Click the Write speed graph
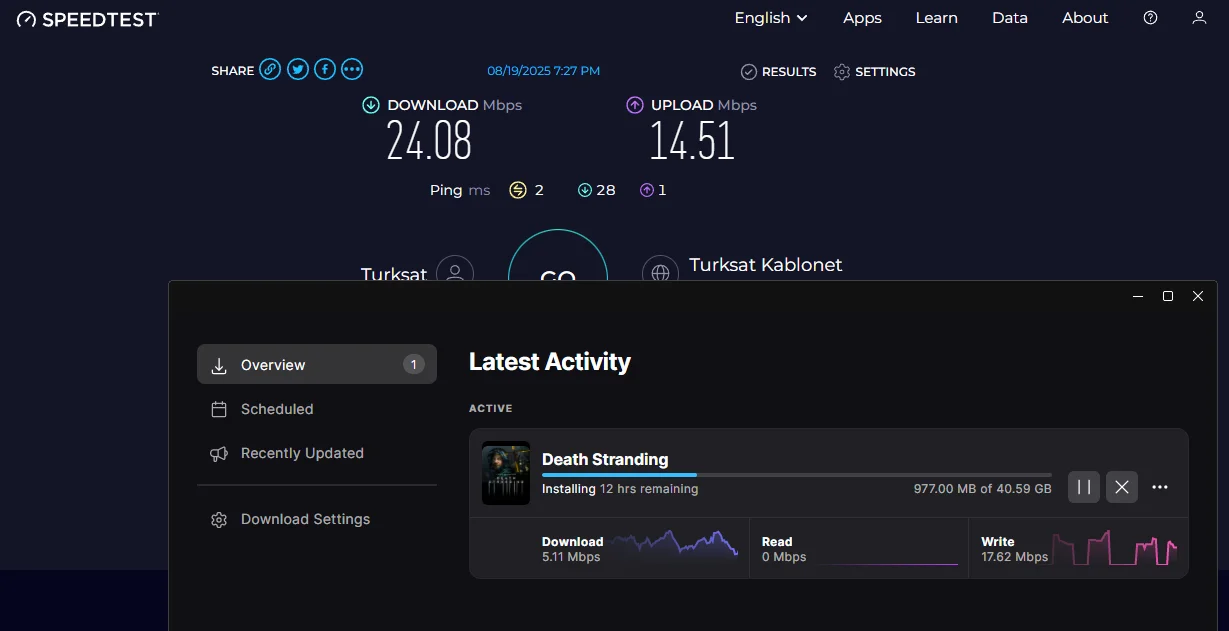 click(x=1114, y=548)
